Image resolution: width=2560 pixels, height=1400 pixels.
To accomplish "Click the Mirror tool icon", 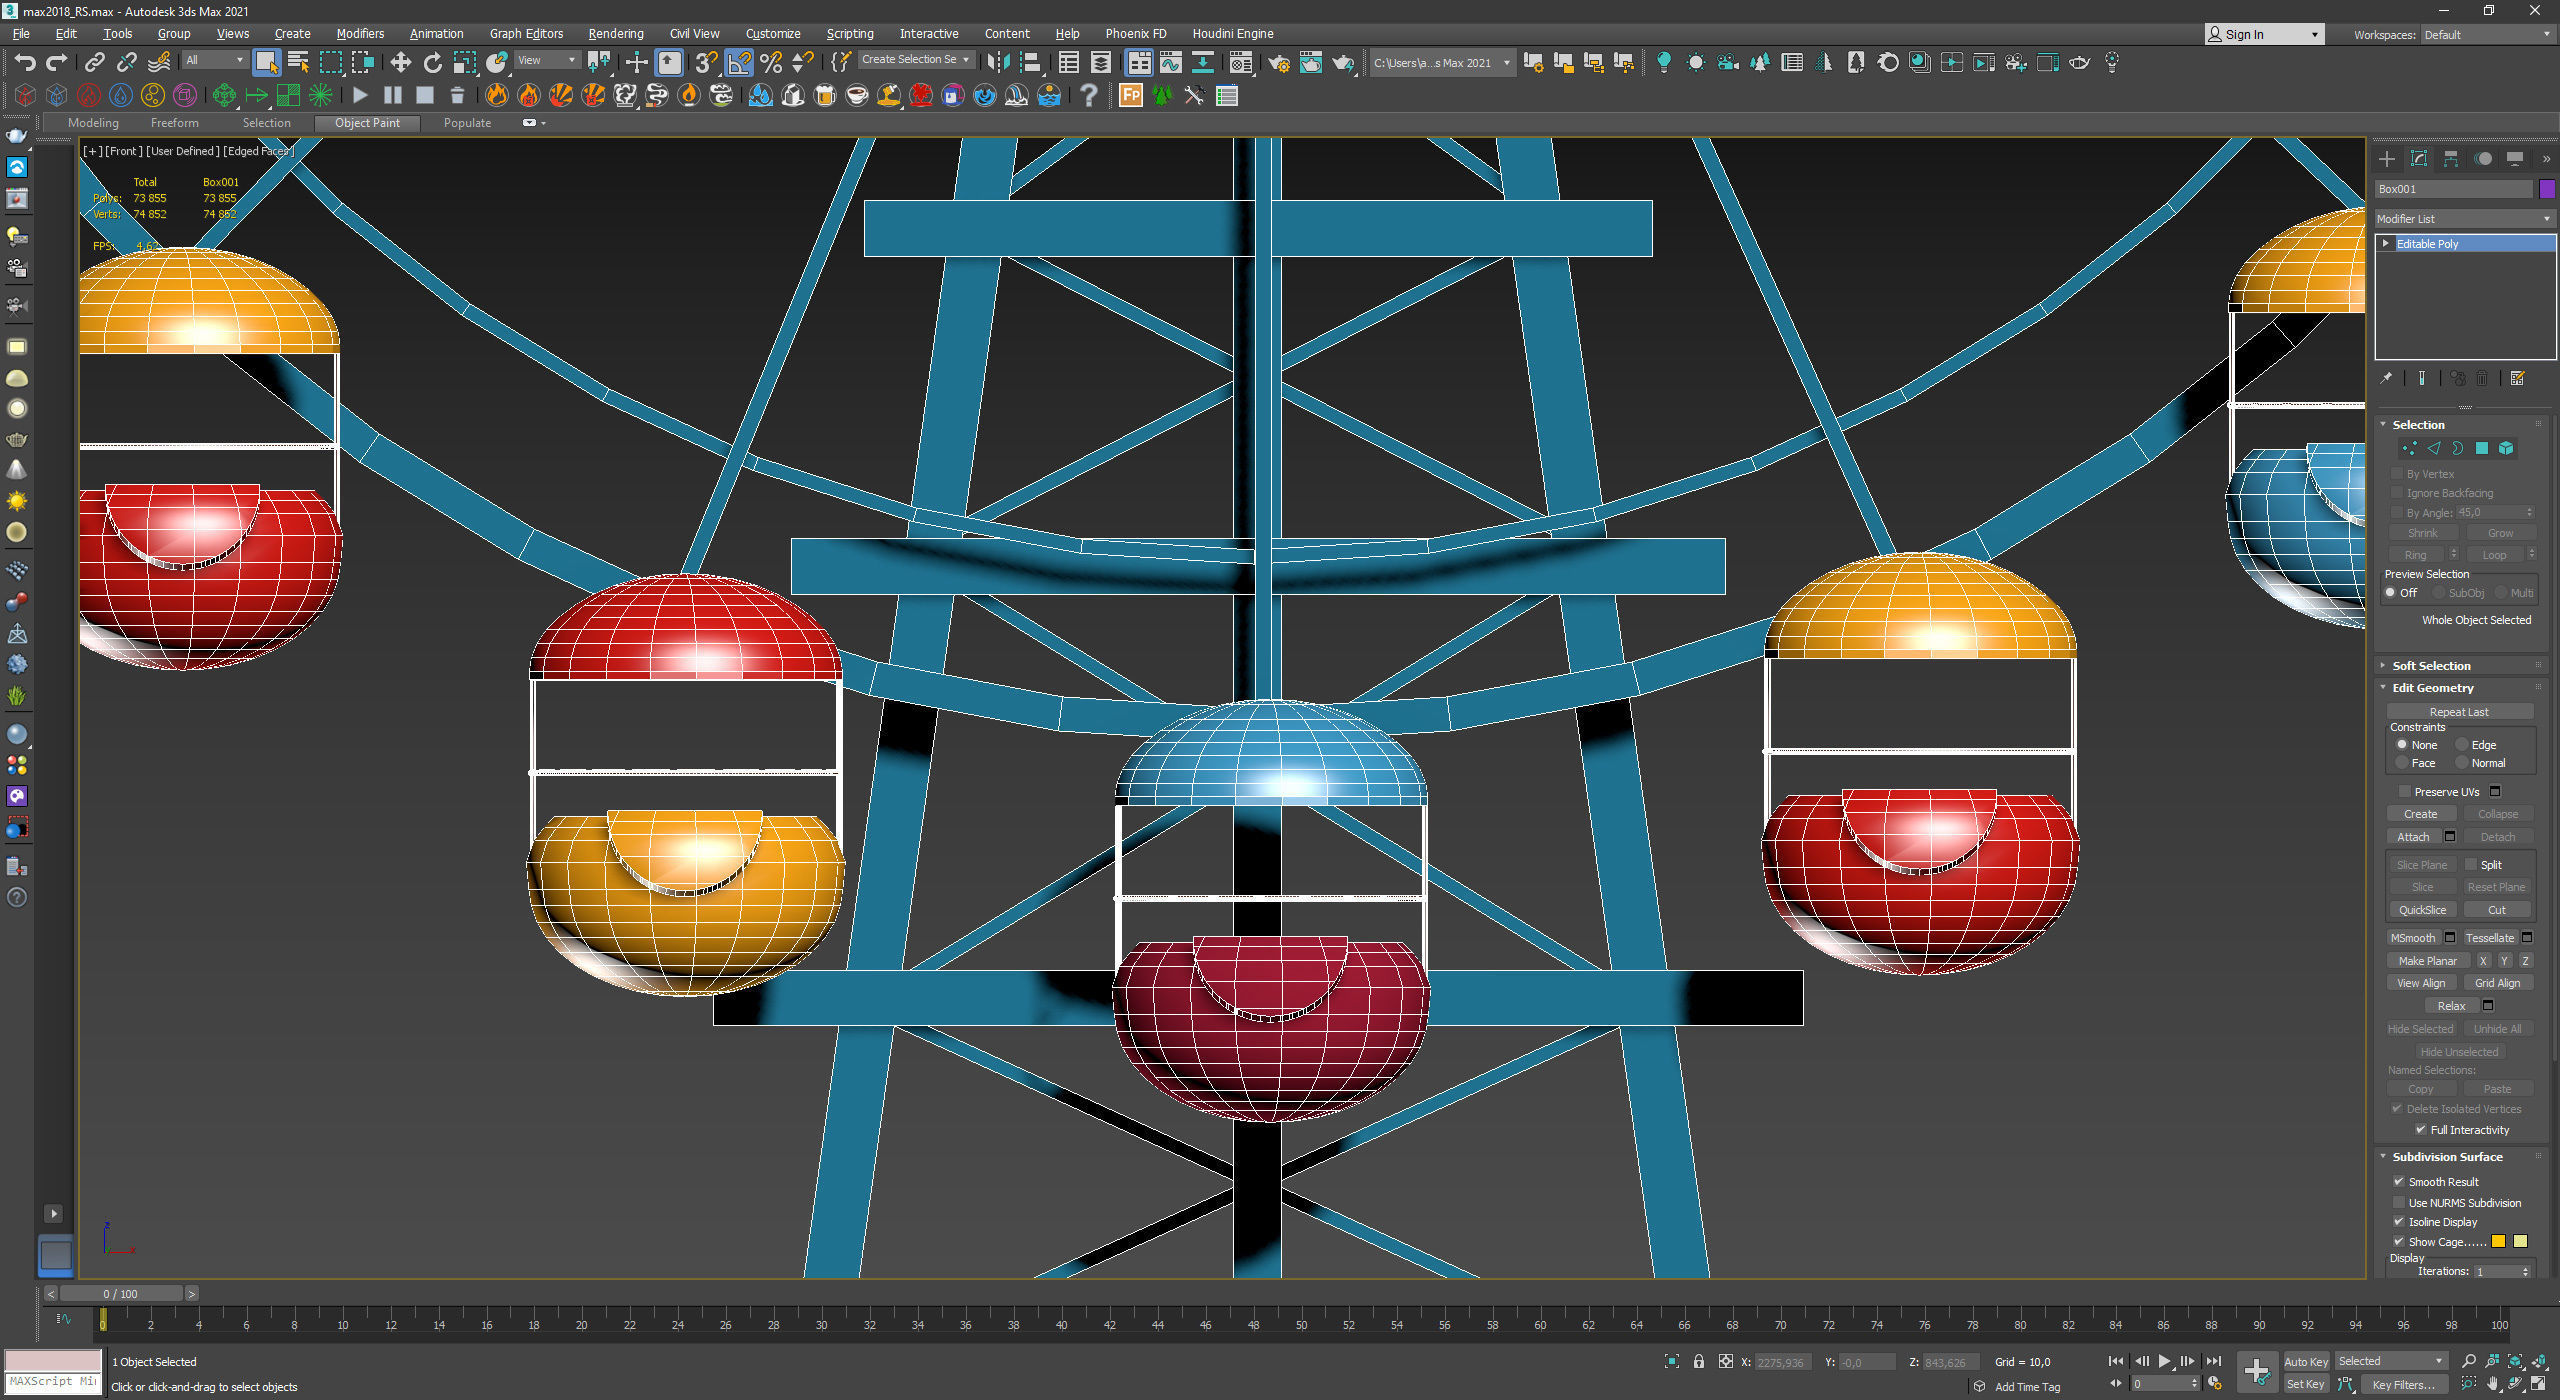I will [x=997, y=63].
